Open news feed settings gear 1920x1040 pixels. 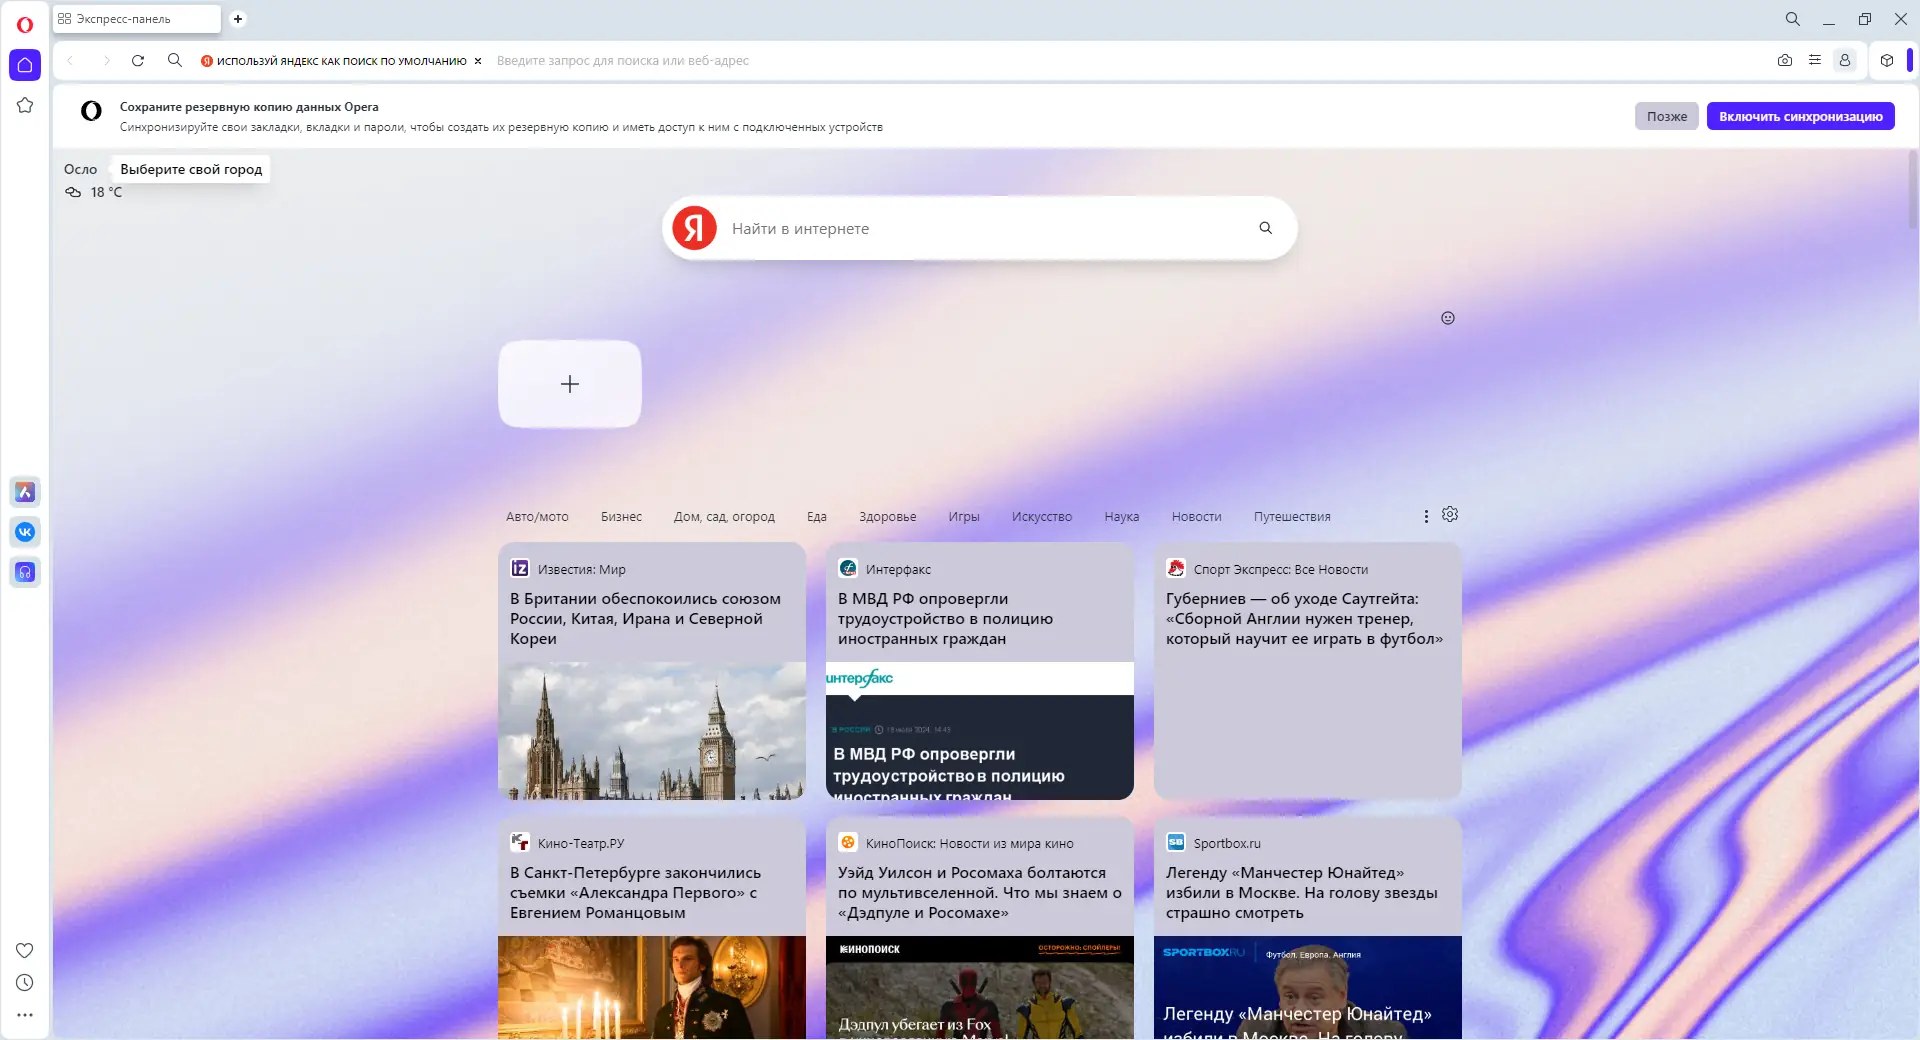pos(1450,514)
